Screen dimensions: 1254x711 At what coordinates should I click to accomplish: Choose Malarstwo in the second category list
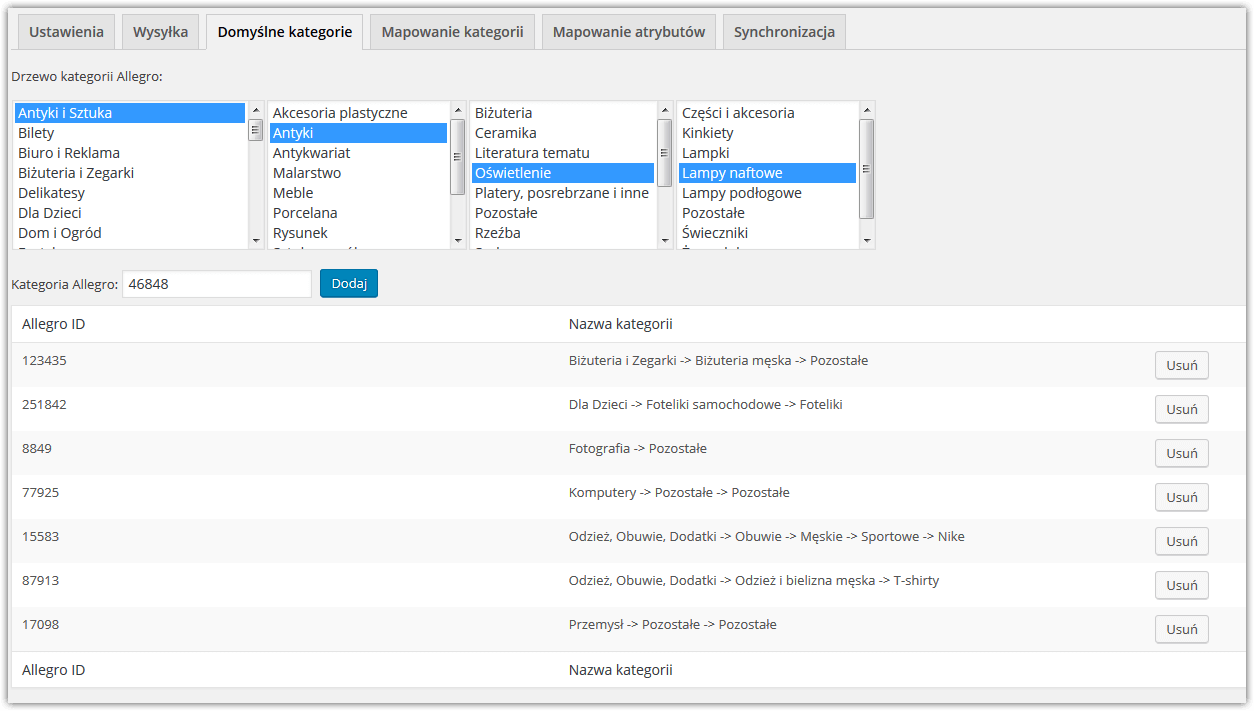(x=307, y=173)
